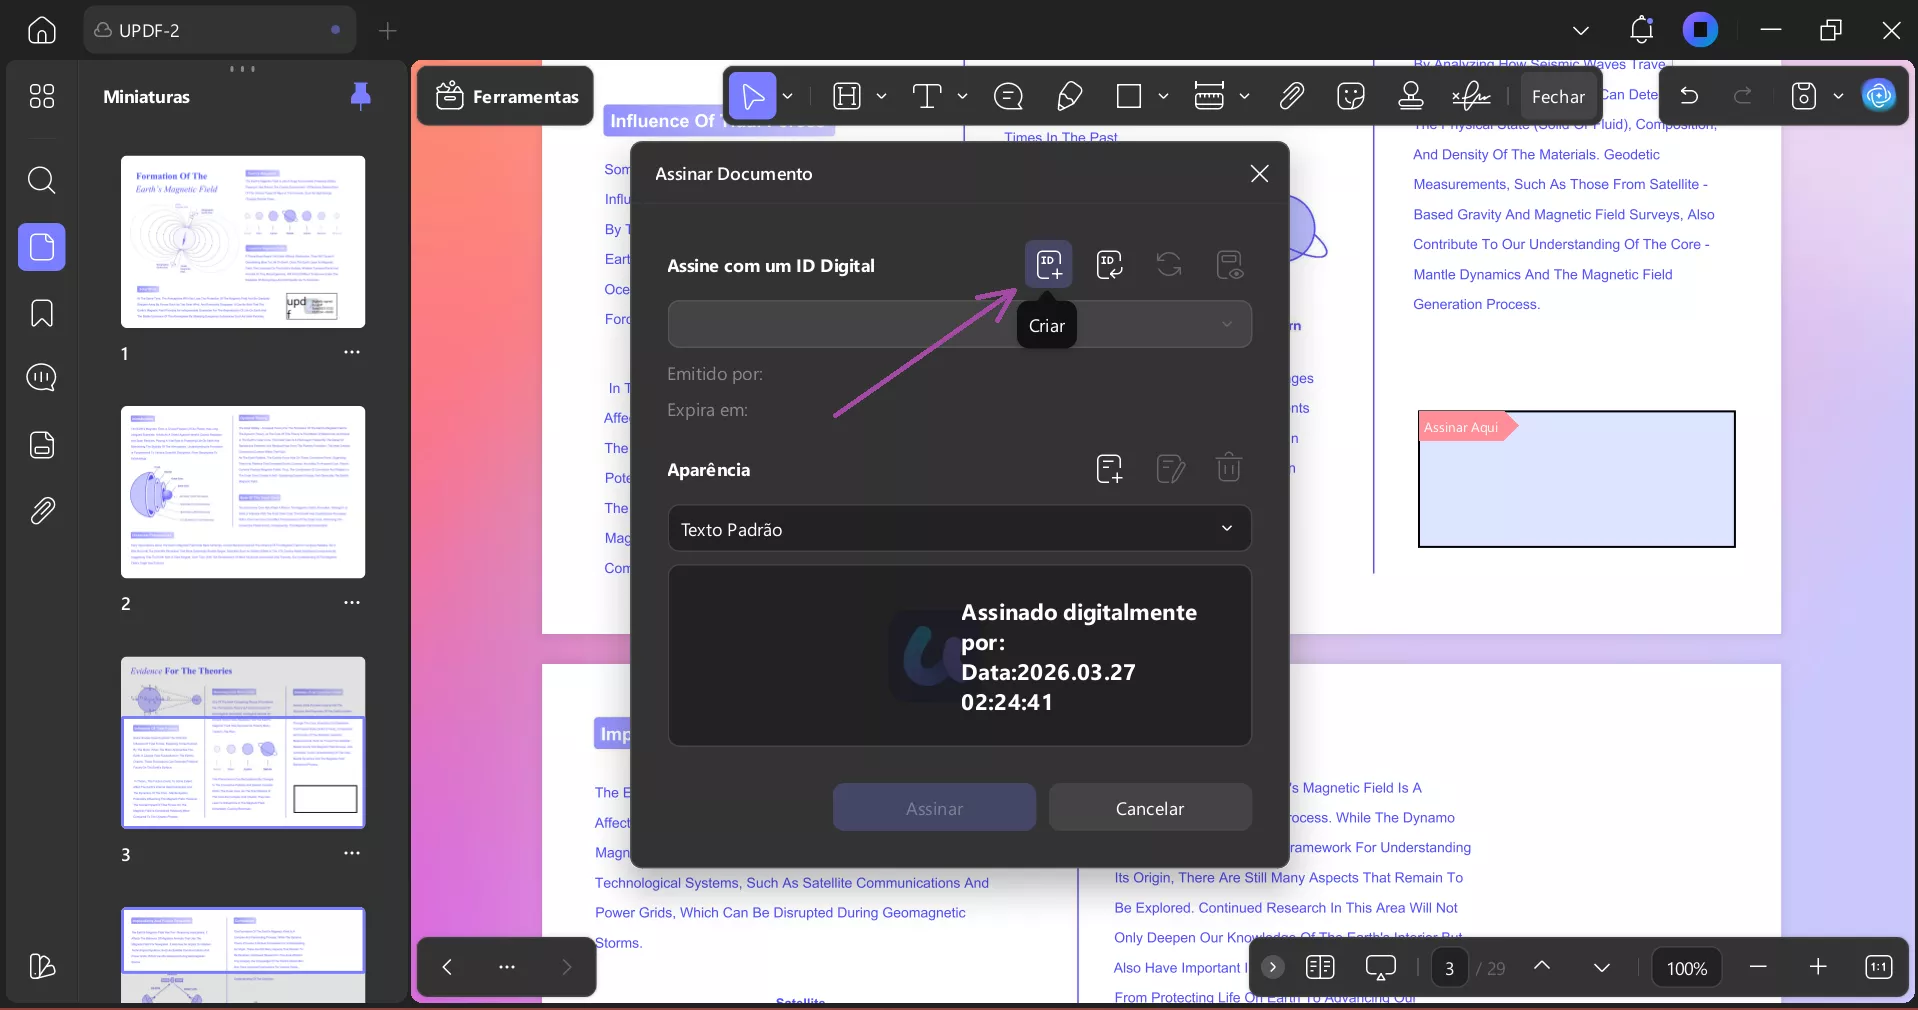The image size is (1918, 1010).
Task: Toggle the Miniaturas panel pin
Action: 361,96
